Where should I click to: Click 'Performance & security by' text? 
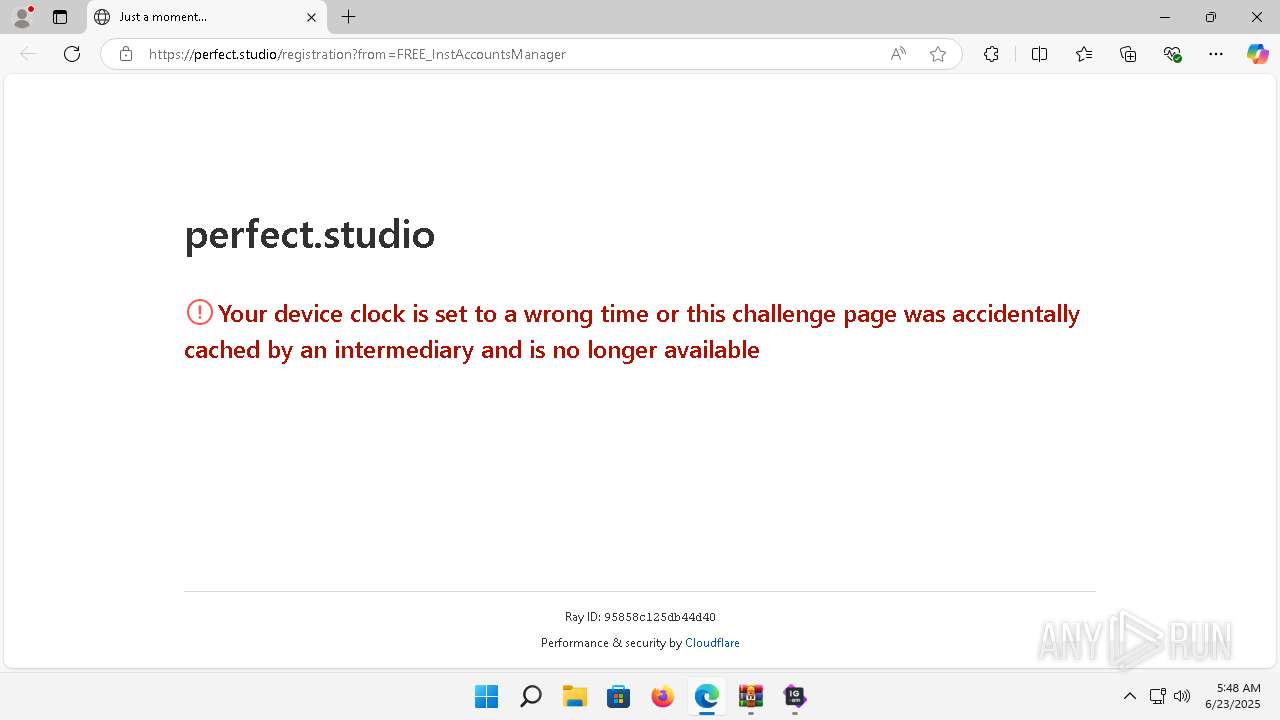pos(611,643)
